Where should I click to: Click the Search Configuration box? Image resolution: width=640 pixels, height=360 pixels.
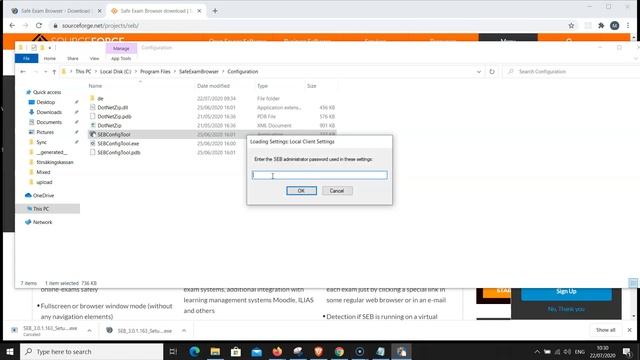pyautogui.click(x=571, y=71)
